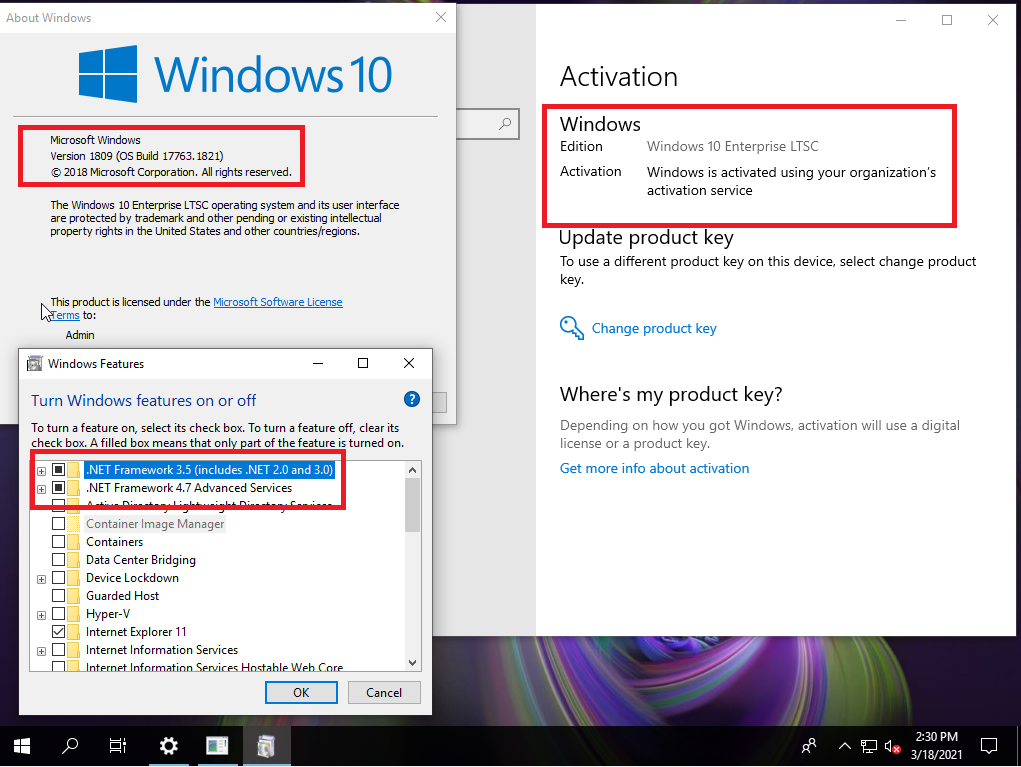This screenshot has width=1021, height=767.
Task: Expand the Device Lockdown tree node
Action: 42,579
